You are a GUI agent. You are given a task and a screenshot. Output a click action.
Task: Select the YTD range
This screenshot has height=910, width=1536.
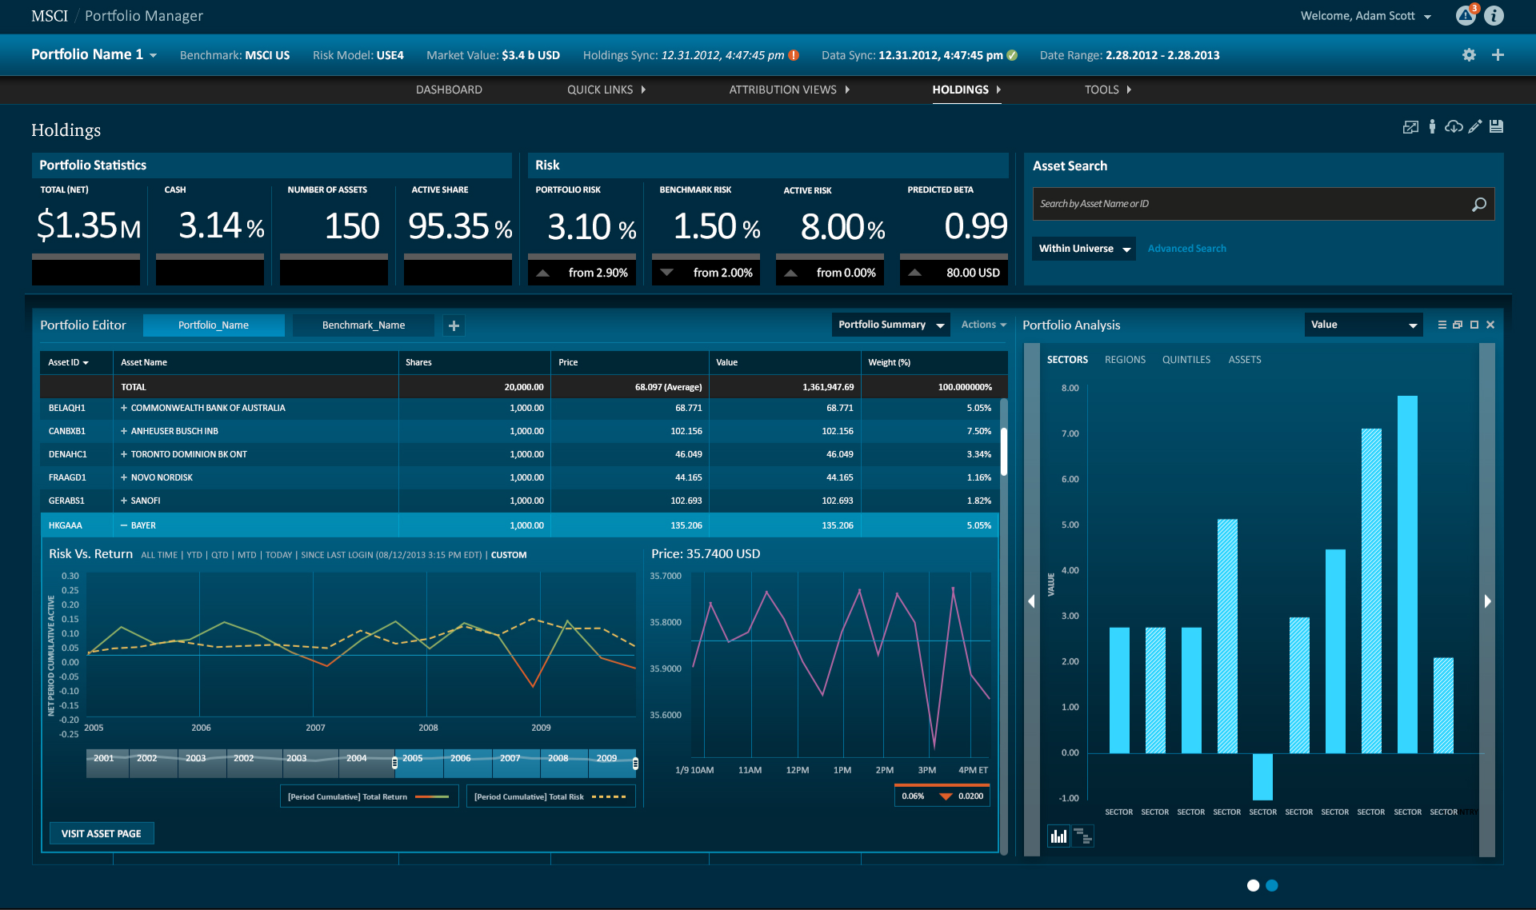[x=194, y=555]
